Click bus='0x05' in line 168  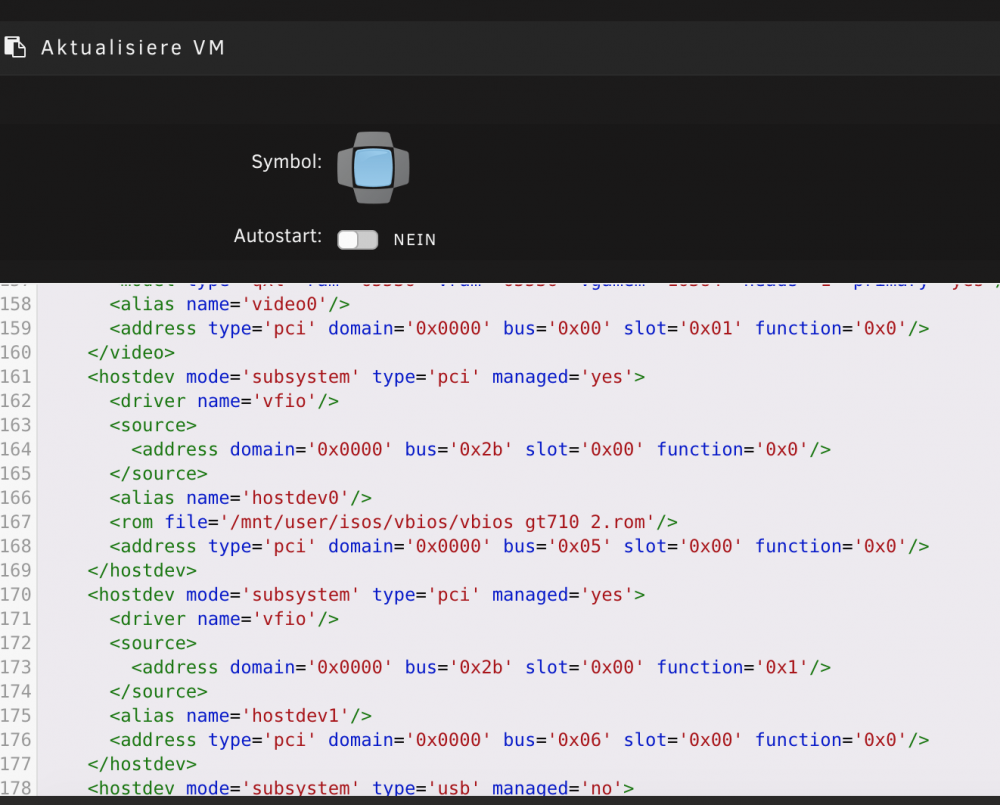(x=557, y=547)
